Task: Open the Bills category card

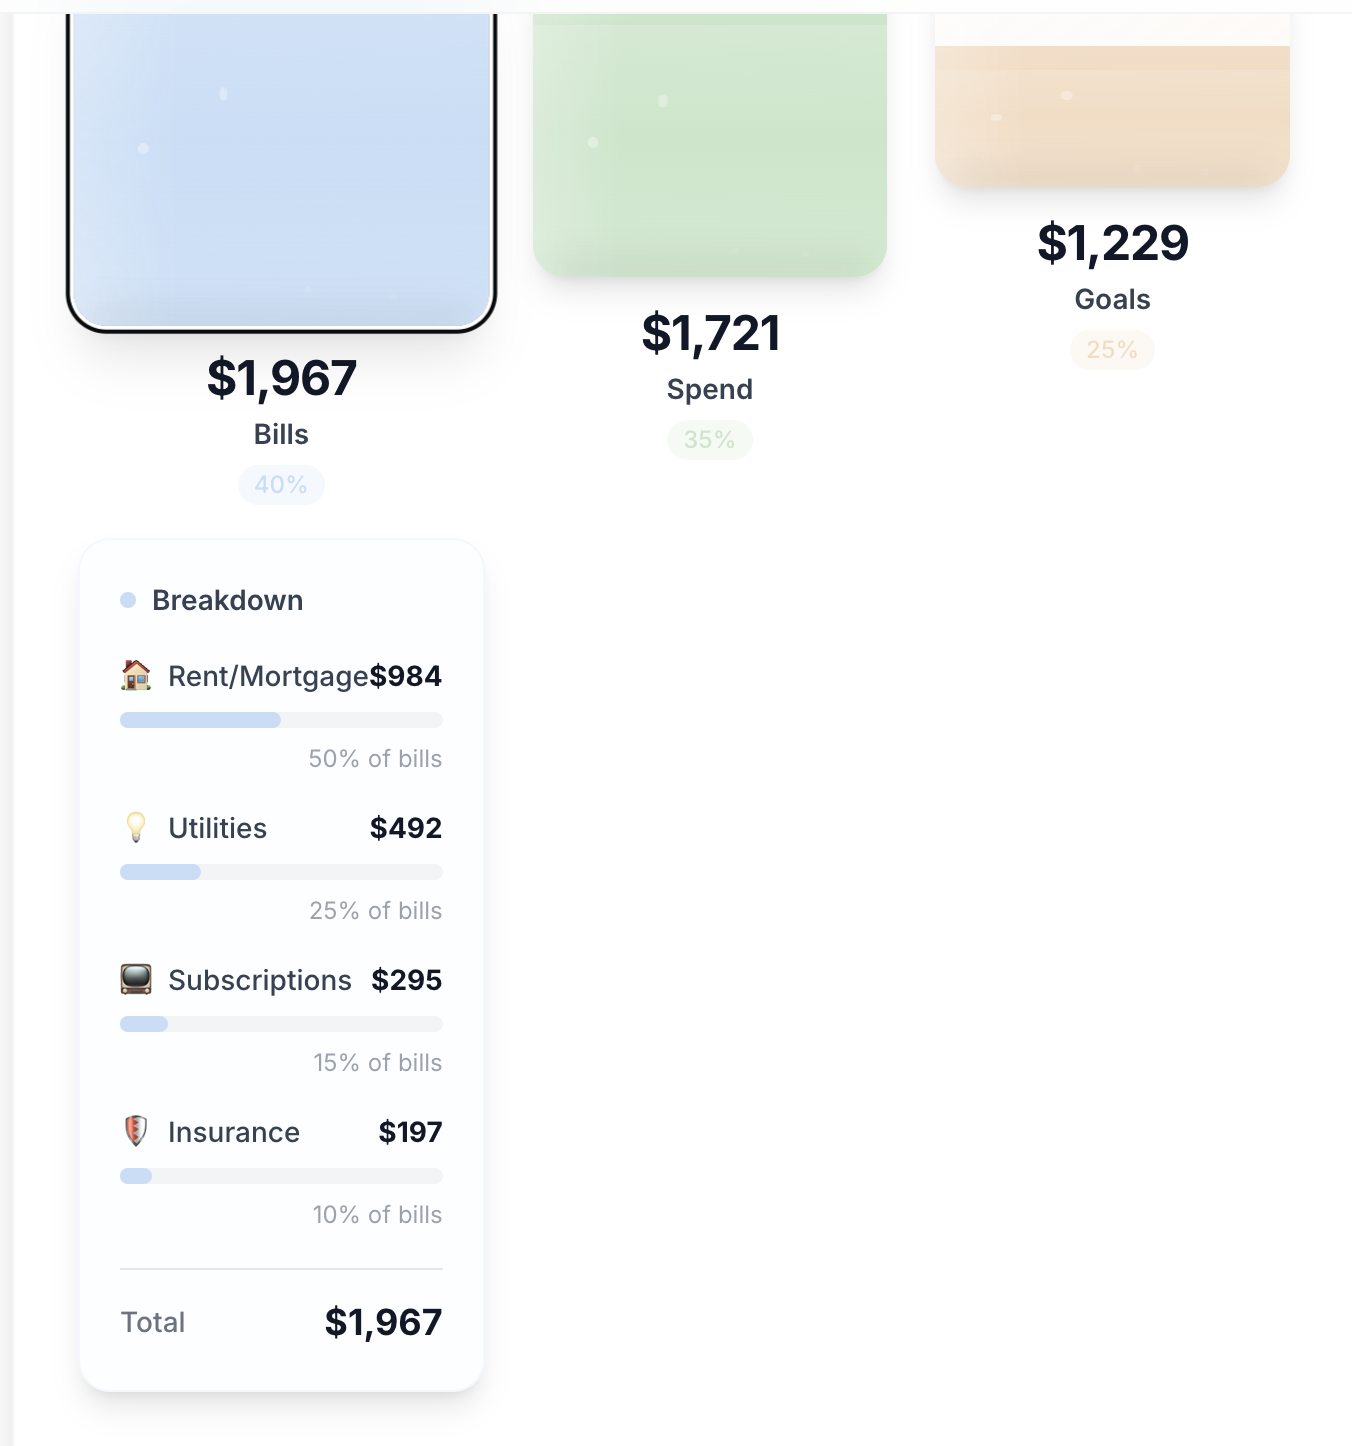Action: (x=281, y=160)
